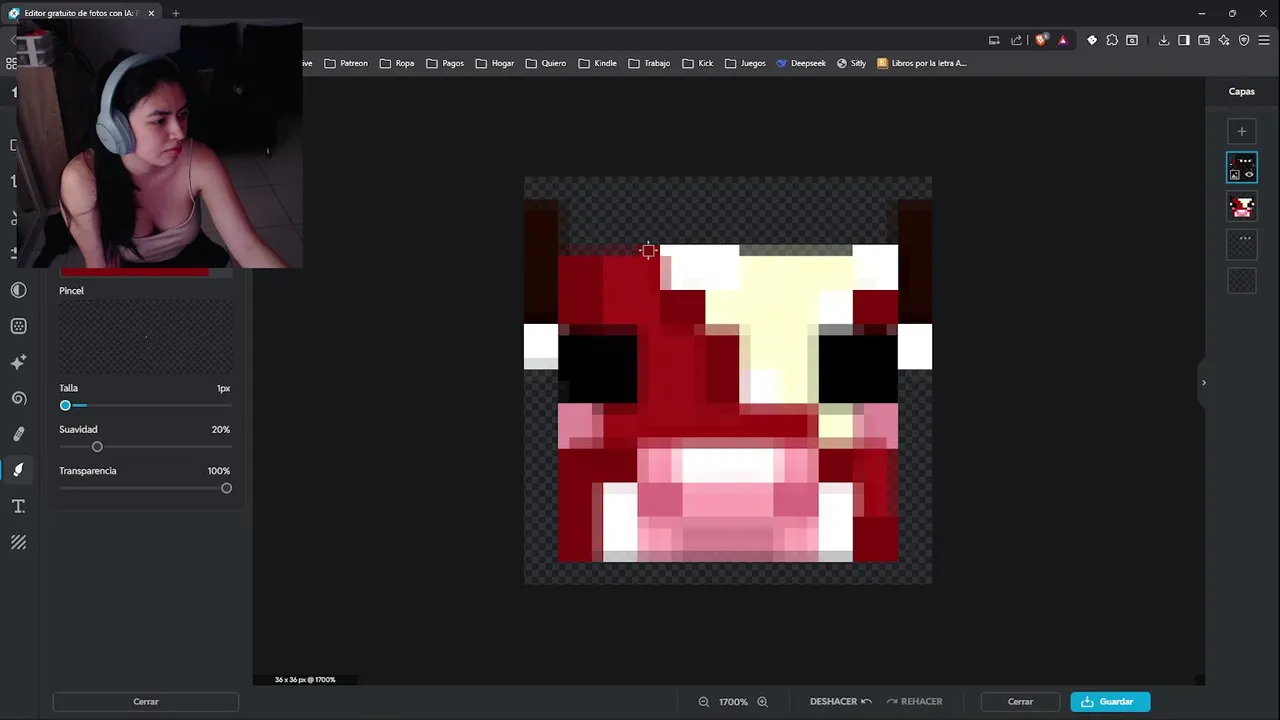Open the downloads arrow icon
Viewport: 1280px width, 720px height.
point(1164,40)
